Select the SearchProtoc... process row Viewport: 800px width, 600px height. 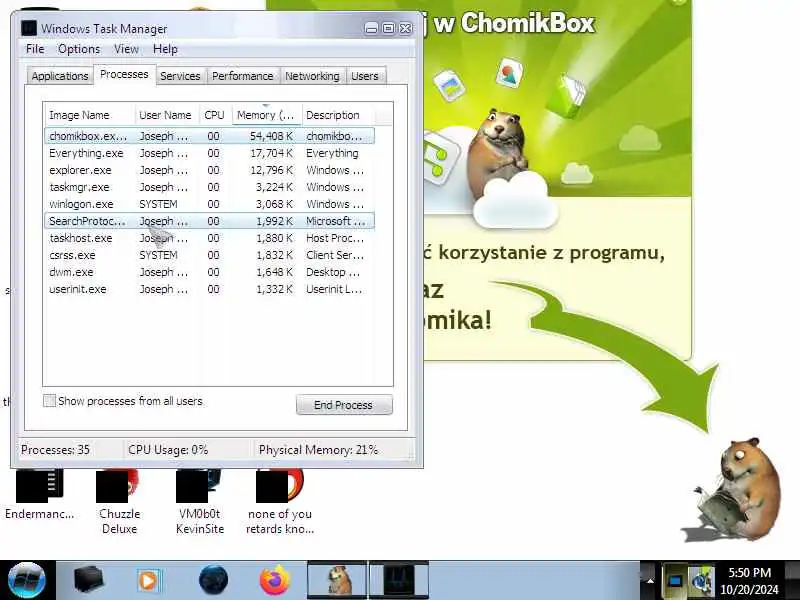coord(210,221)
